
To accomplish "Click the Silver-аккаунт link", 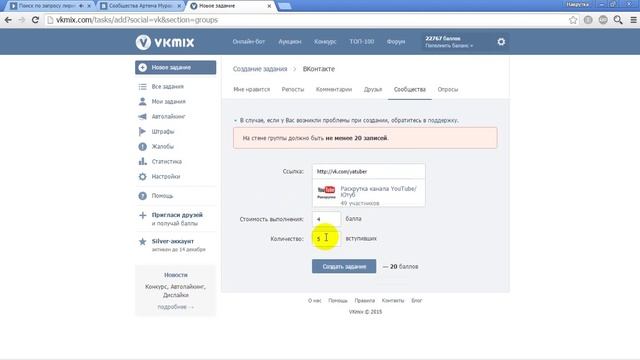I will tap(173, 241).
